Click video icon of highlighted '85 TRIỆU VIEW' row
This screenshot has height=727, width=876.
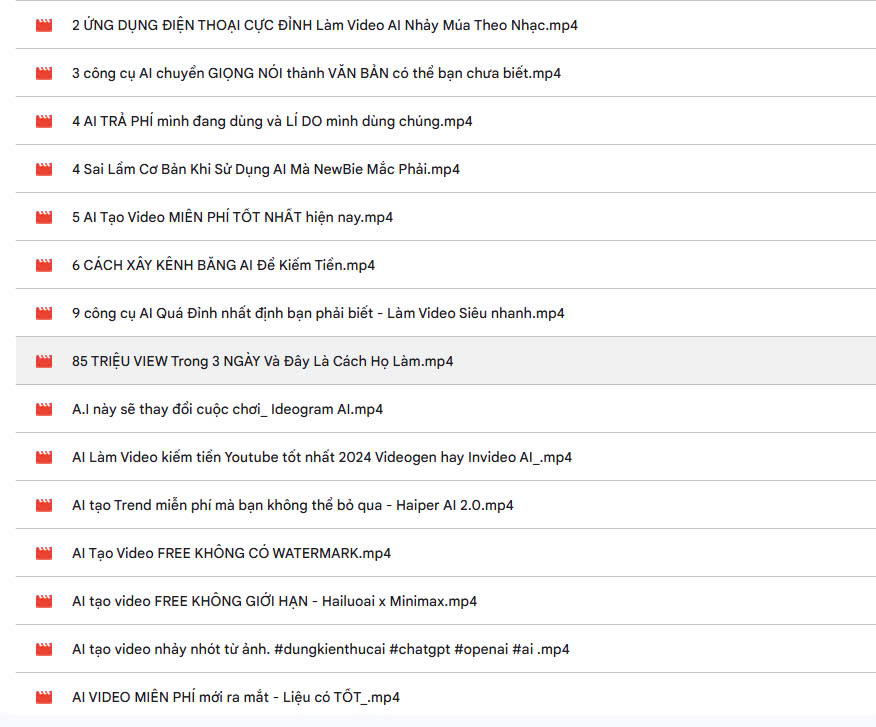(x=44, y=362)
